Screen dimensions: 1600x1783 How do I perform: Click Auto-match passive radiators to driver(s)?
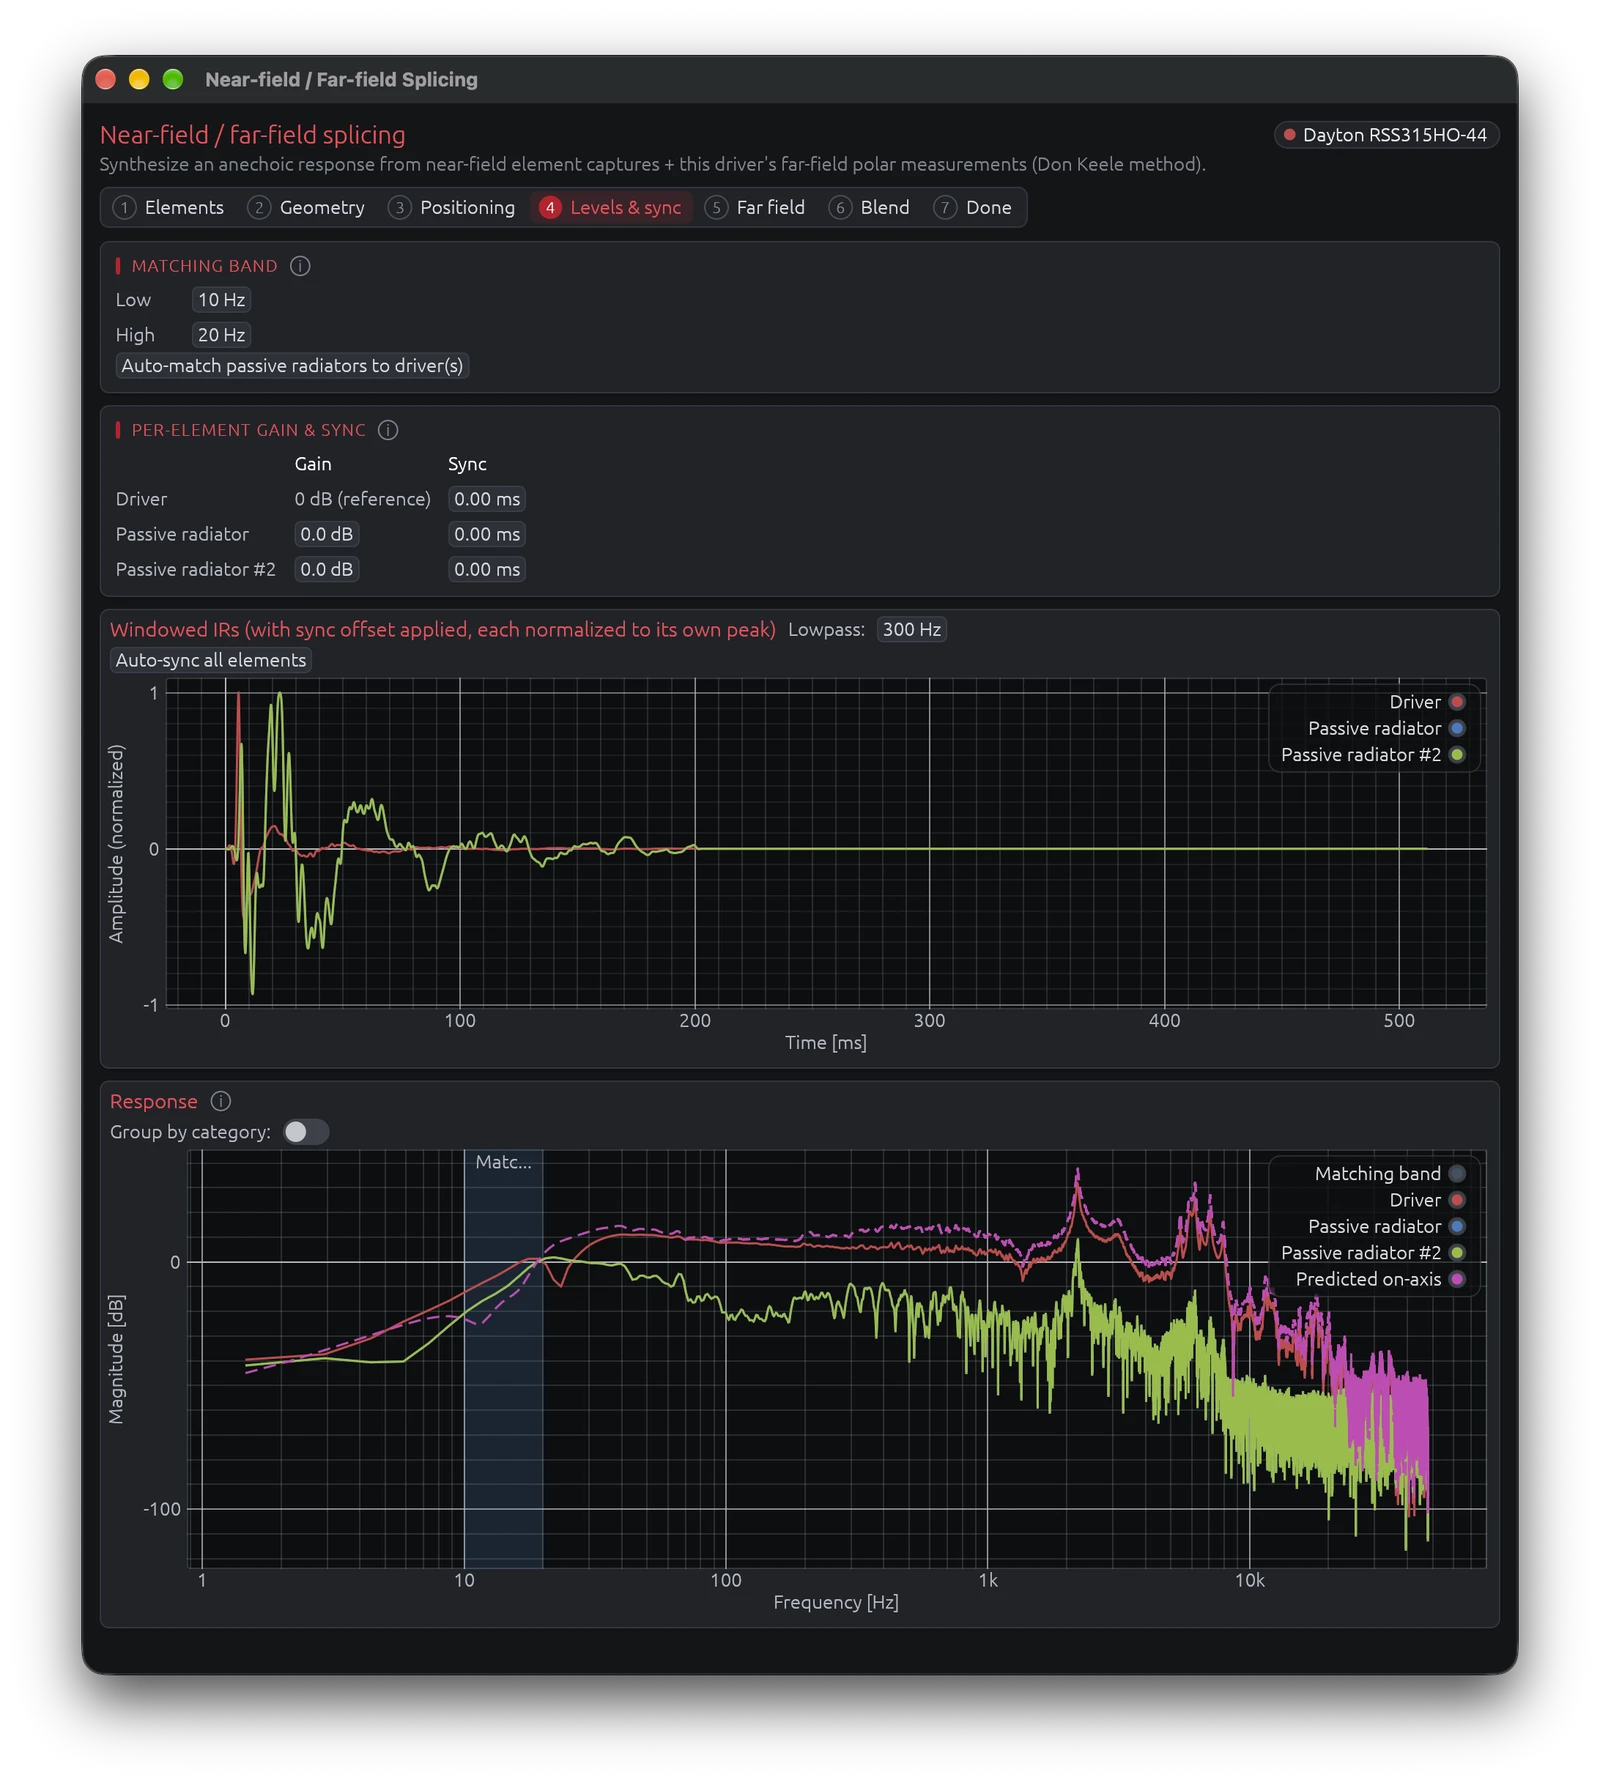click(292, 366)
